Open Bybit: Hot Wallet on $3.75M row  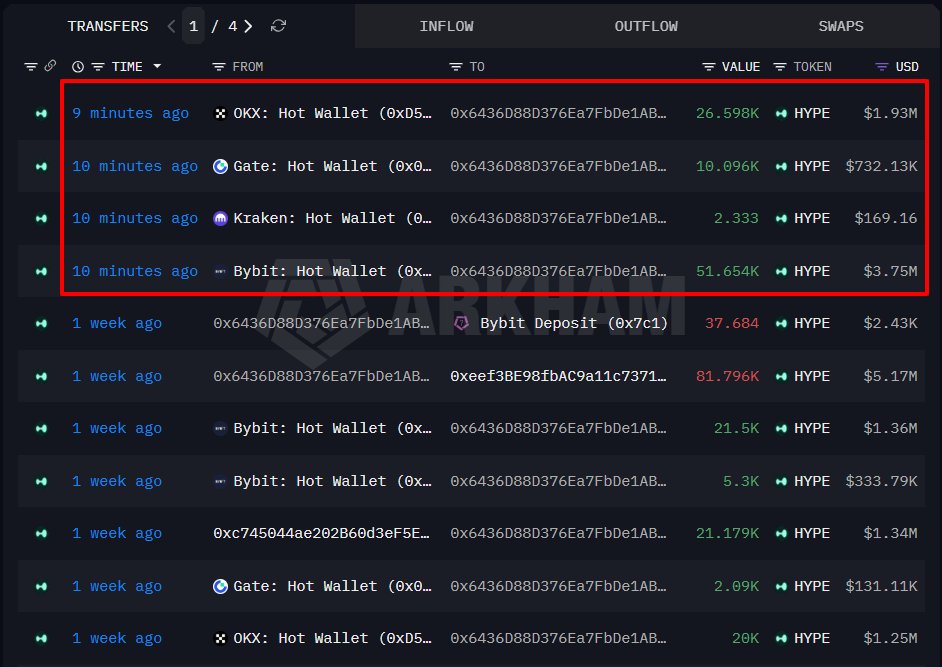coord(332,271)
